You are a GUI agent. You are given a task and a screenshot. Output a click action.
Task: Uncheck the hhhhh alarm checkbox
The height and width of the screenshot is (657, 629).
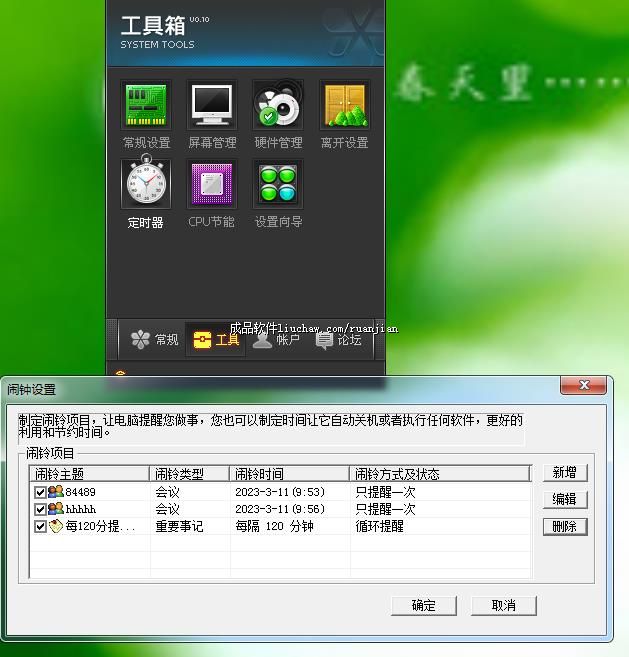click(40, 509)
